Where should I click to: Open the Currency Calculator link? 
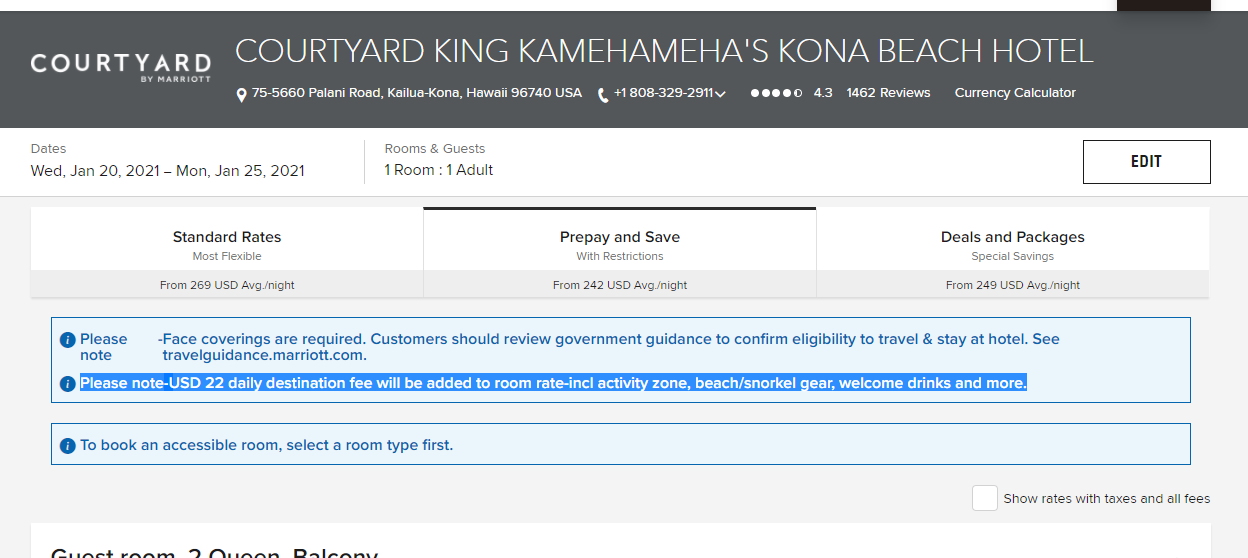point(1015,93)
